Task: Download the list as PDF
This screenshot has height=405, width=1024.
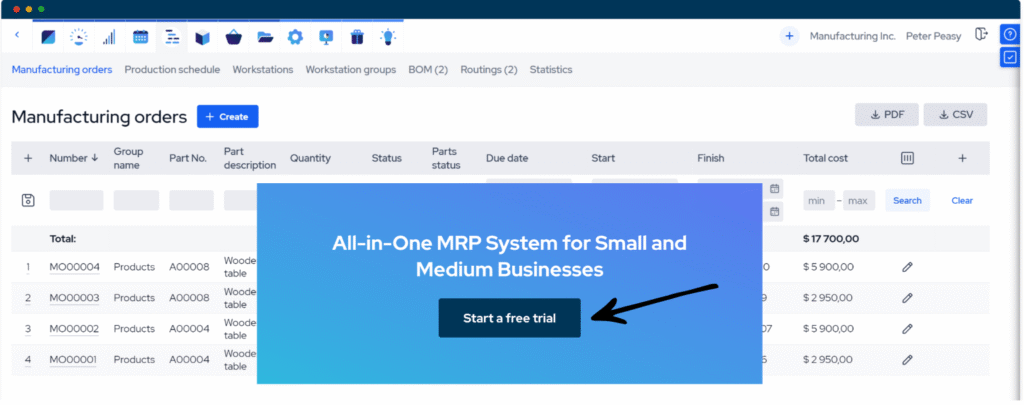Action: (887, 114)
